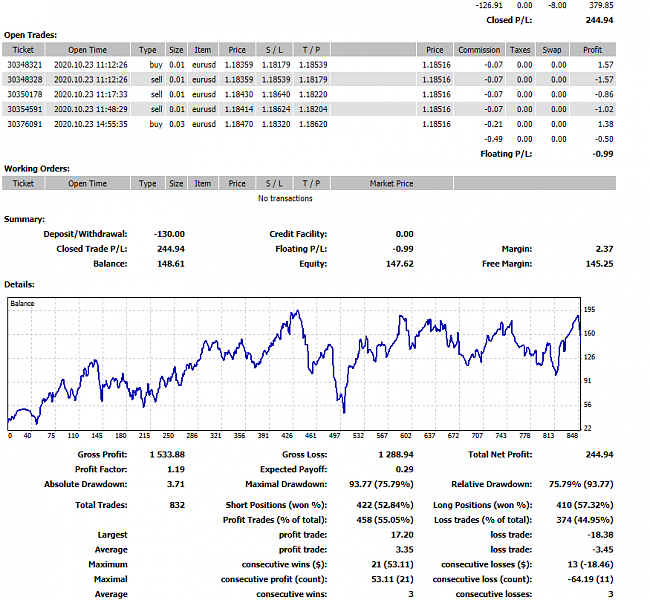Screen dimensions: 650x600
Task: Select profit value 1.38
Action: [606, 124]
